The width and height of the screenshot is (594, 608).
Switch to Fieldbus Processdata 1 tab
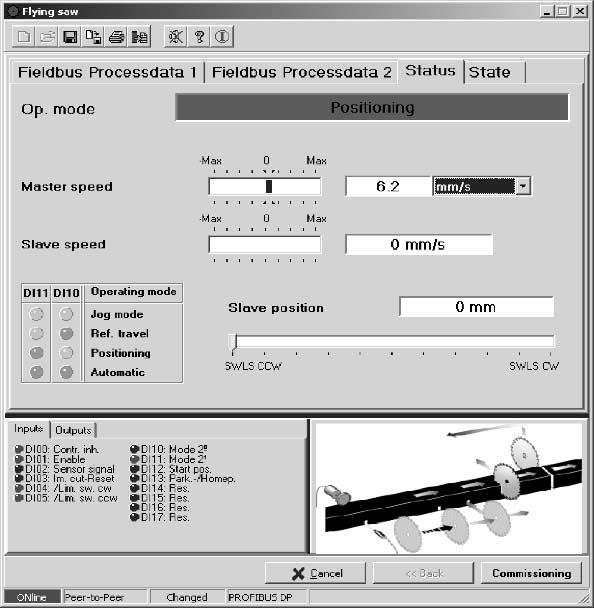(x=107, y=73)
